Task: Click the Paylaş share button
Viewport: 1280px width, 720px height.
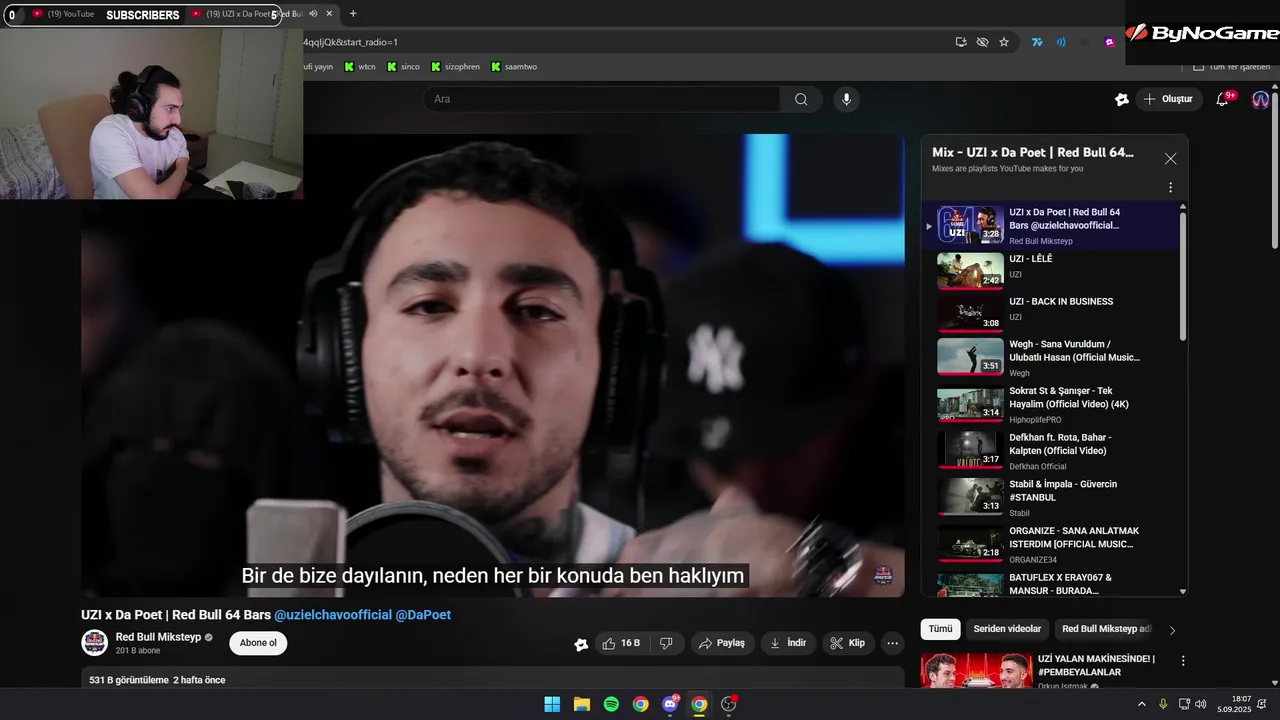Action: [x=721, y=643]
